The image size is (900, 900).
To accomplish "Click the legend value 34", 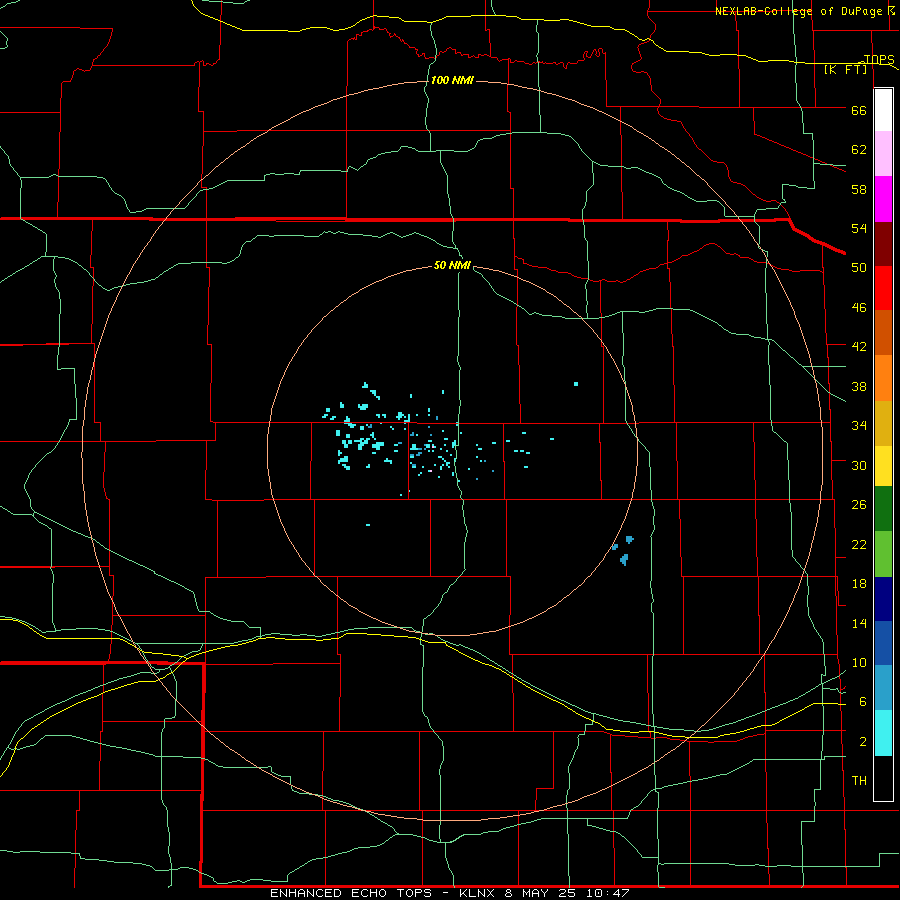I will 859,425.
